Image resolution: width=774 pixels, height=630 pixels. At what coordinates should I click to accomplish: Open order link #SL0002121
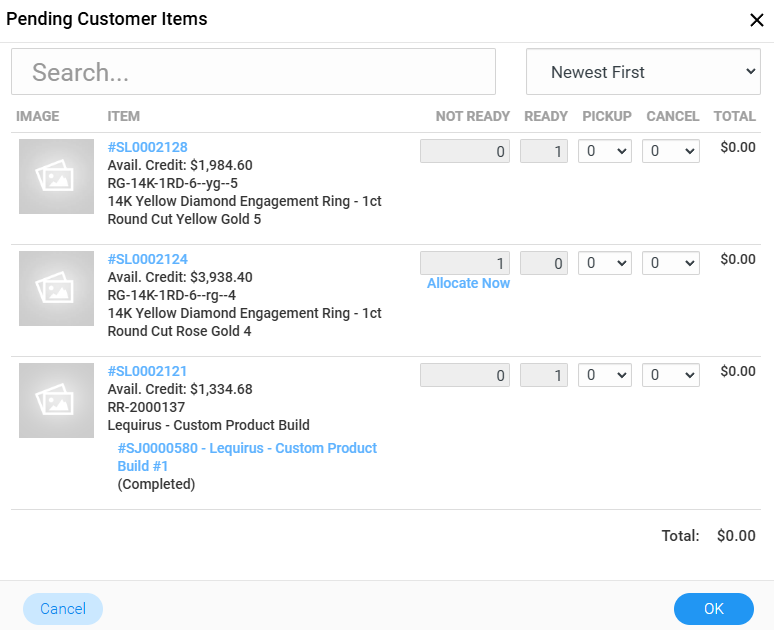147,371
